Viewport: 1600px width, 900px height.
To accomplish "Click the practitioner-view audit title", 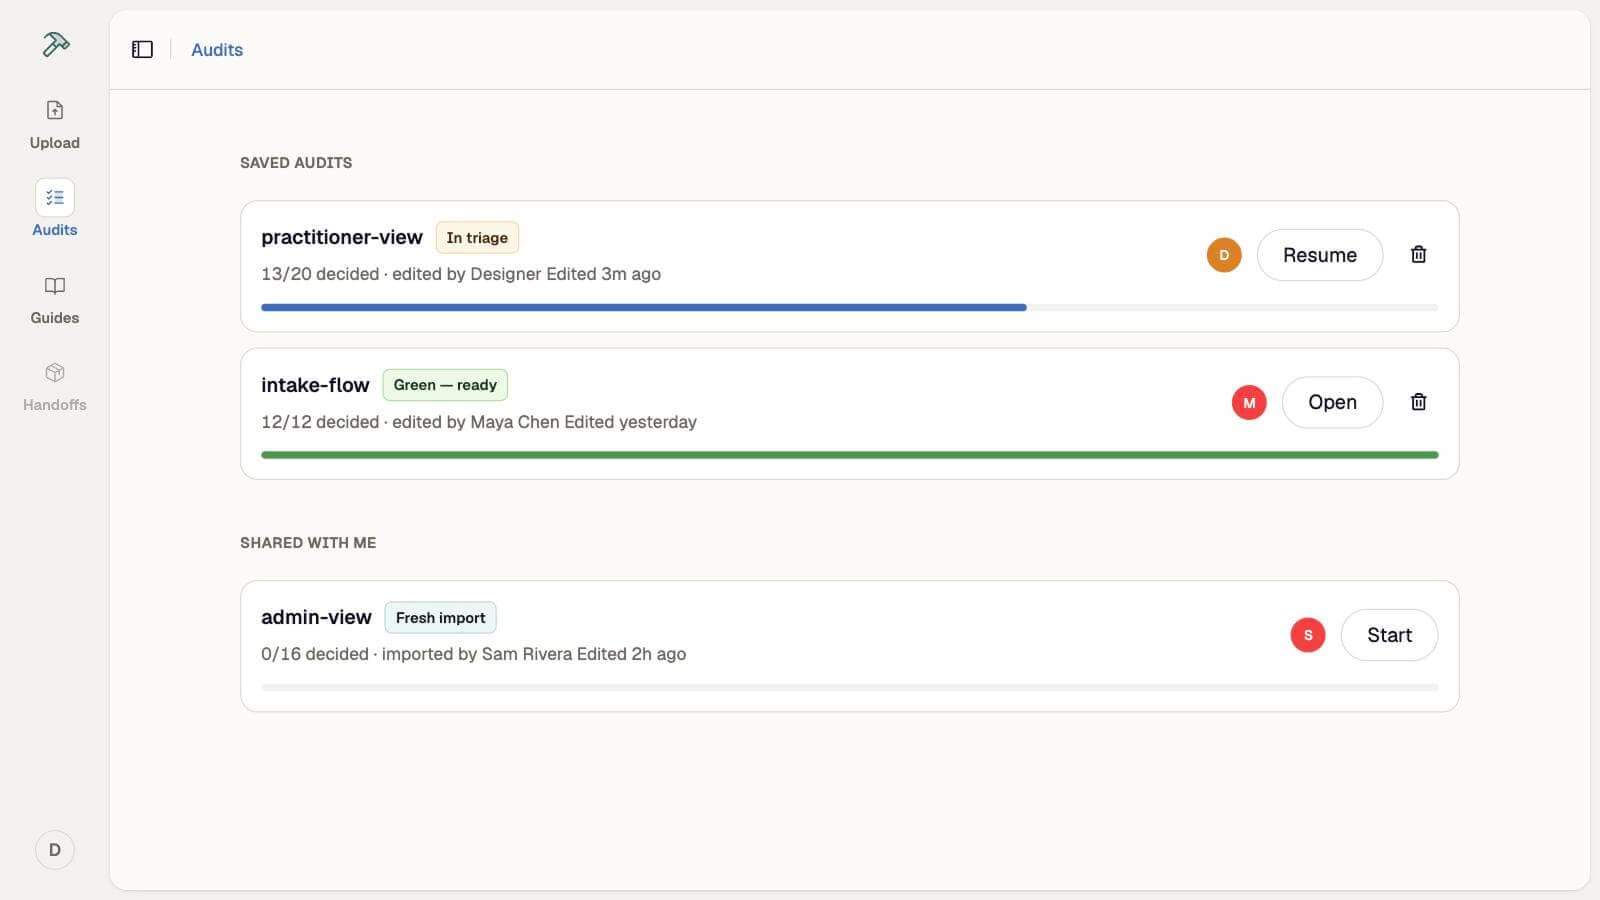I will pyautogui.click(x=342, y=237).
